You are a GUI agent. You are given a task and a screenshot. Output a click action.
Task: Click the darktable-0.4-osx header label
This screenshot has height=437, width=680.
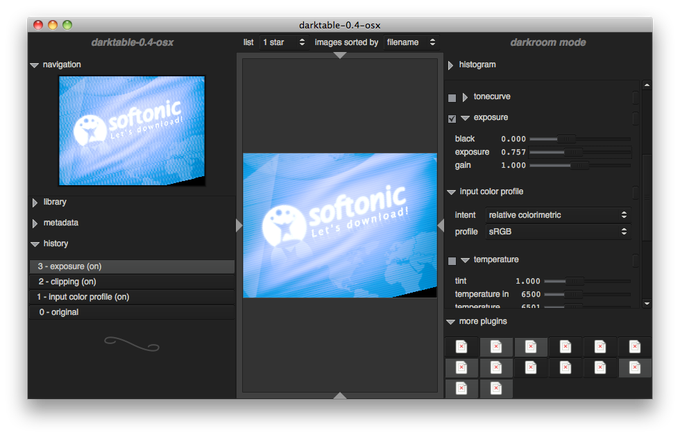[x=132, y=42]
